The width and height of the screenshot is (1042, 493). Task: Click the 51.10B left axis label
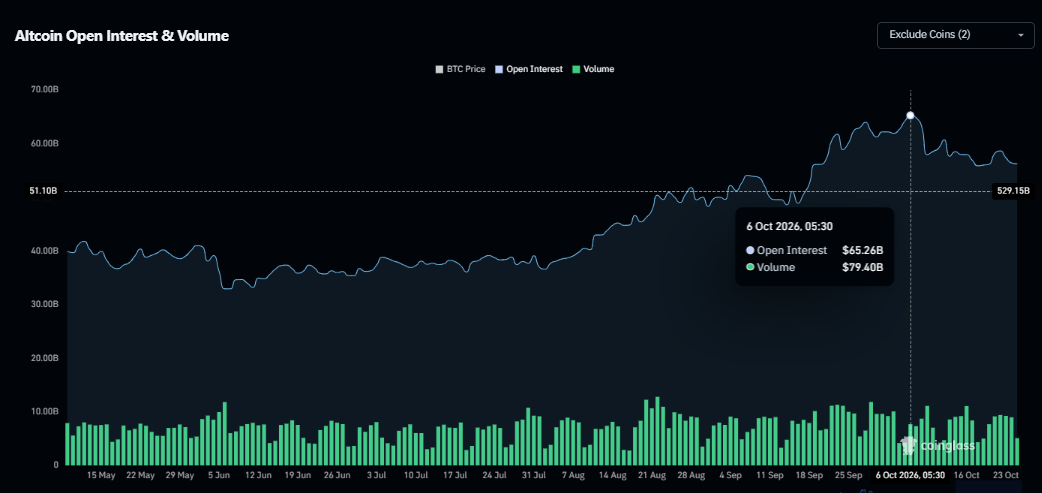(43, 191)
